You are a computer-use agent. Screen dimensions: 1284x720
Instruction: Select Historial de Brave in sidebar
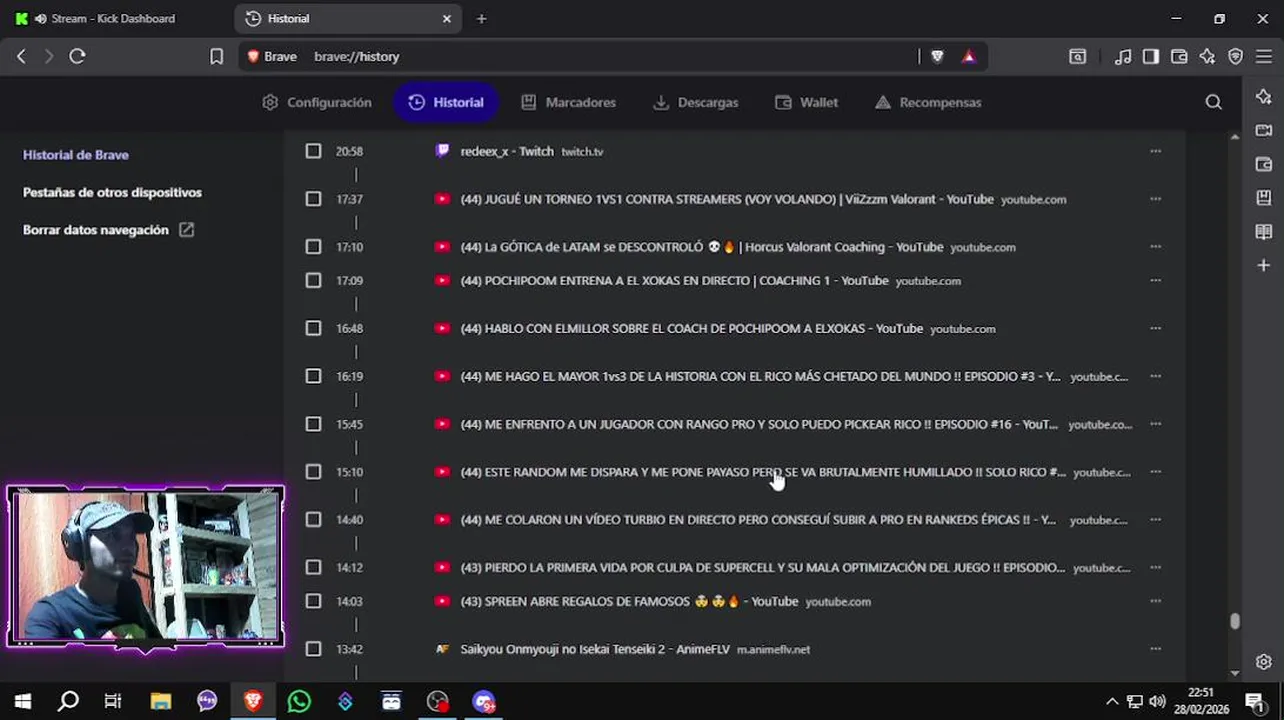coord(76,155)
